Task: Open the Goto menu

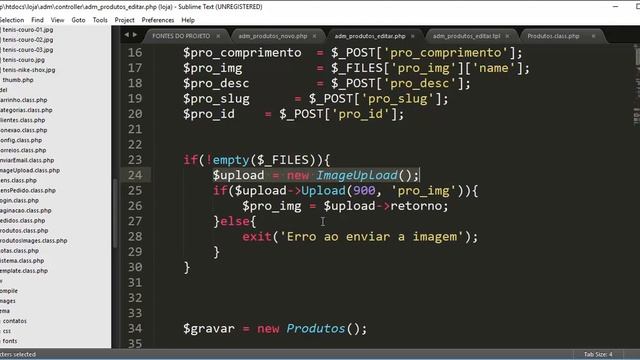Action: (78, 20)
